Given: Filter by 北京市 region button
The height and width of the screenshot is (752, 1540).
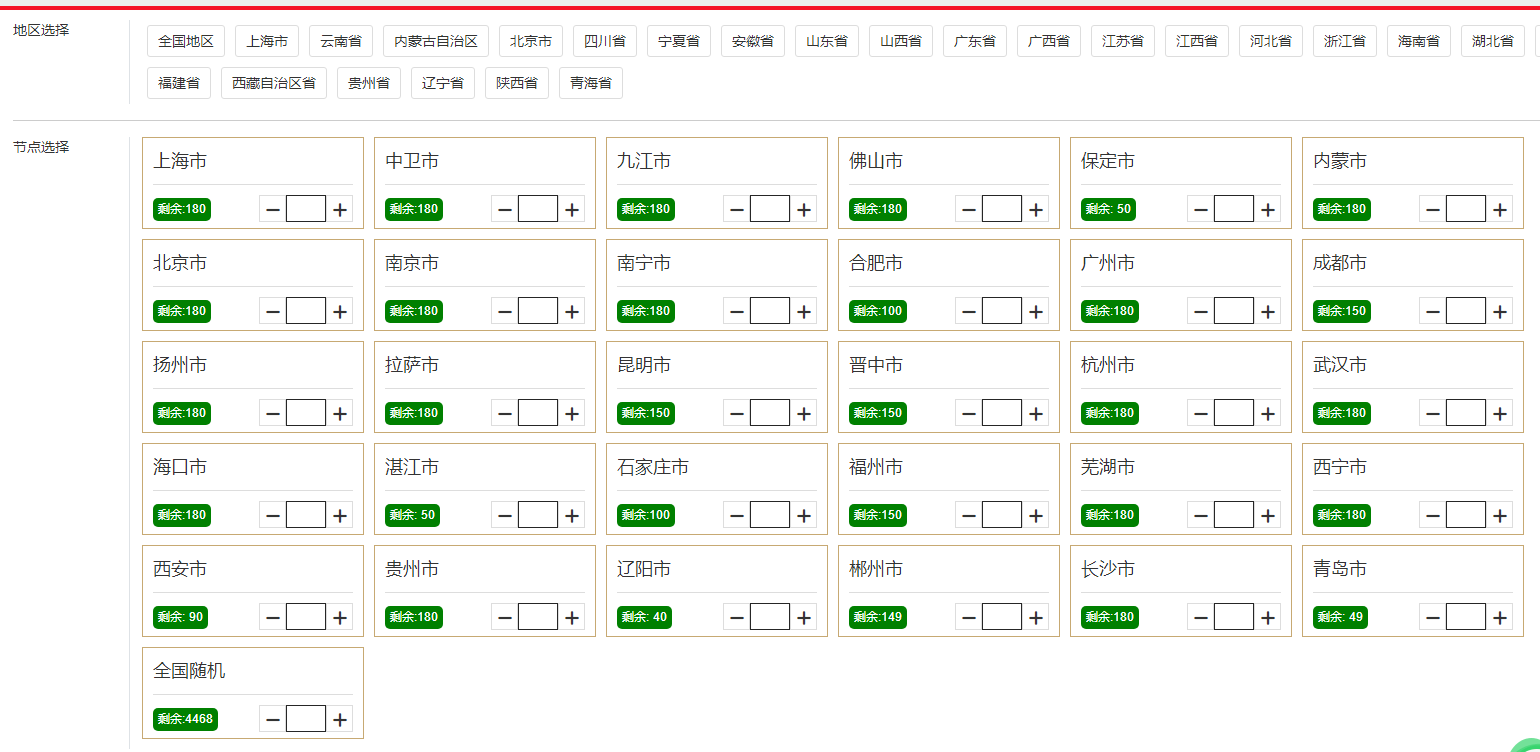Looking at the screenshot, I should pos(531,41).
